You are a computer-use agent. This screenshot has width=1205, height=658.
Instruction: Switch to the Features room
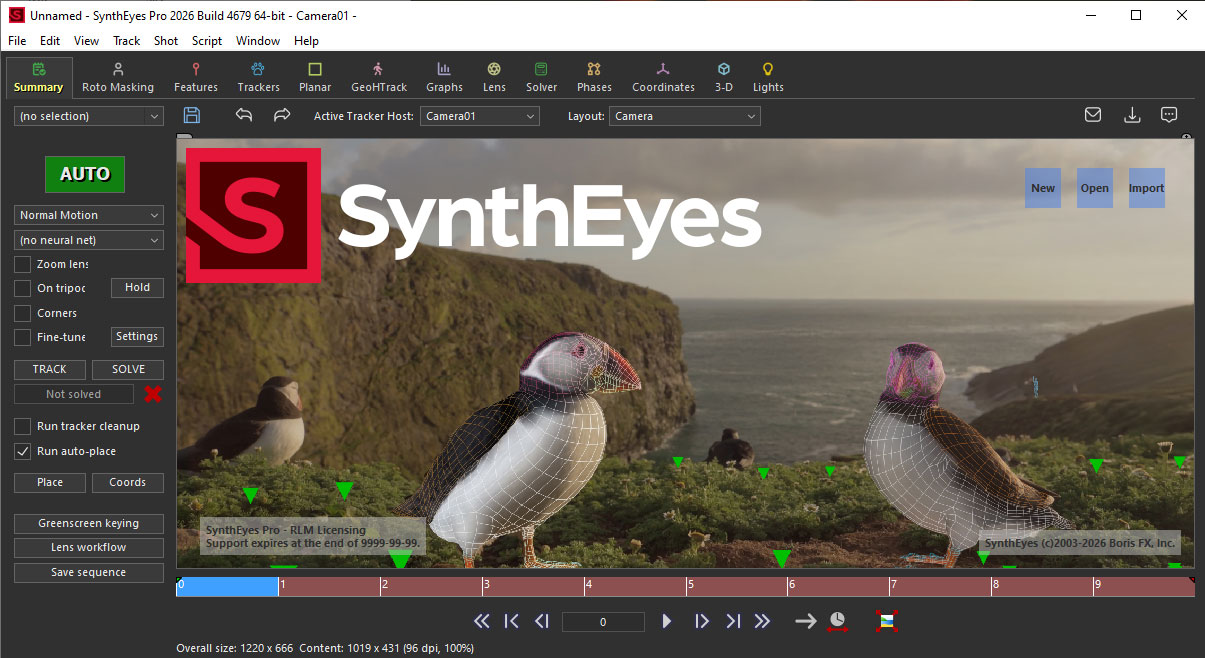click(196, 77)
